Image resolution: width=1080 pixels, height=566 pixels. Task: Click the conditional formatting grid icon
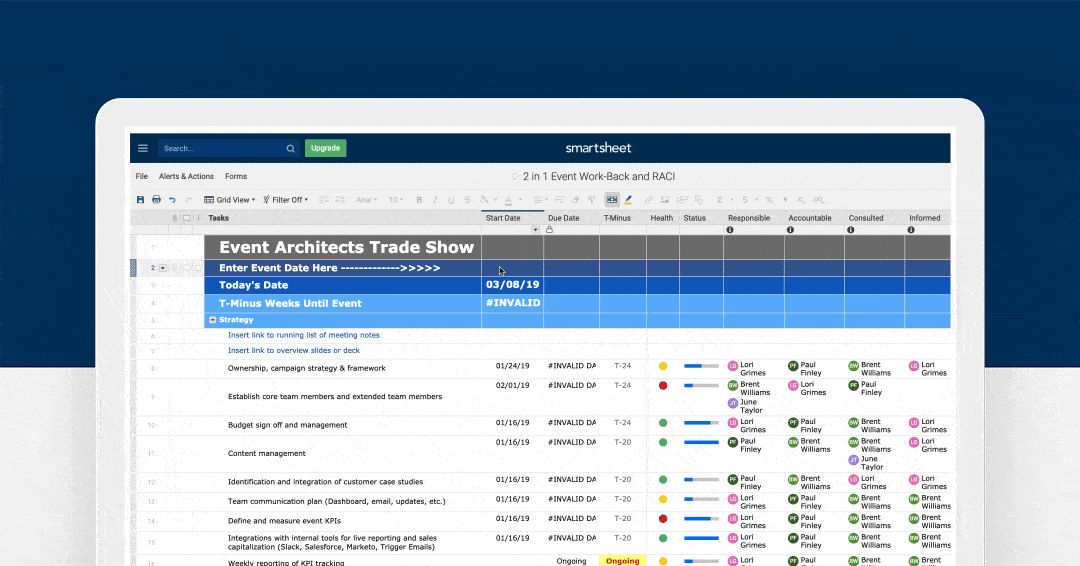[611, 200]
